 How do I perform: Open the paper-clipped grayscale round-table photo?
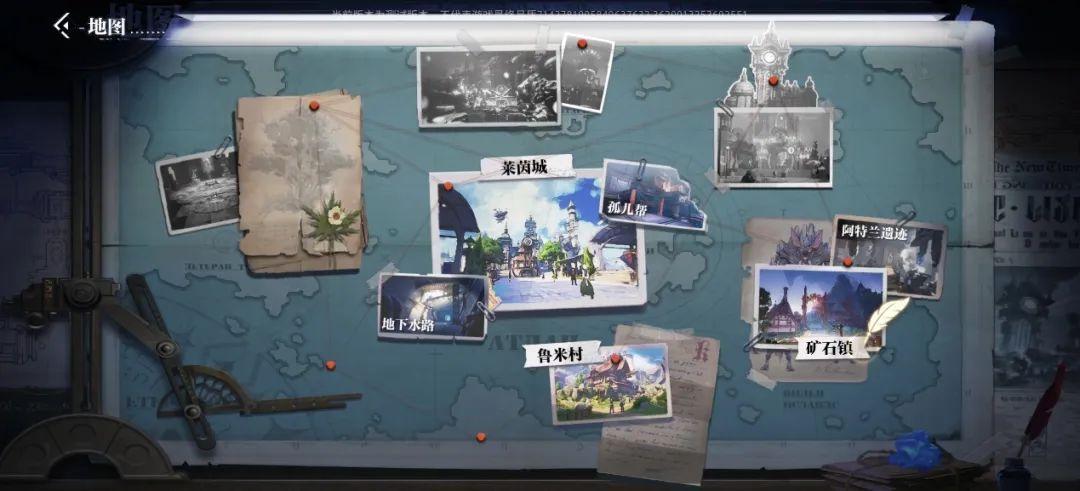click(x=198, y=191)
